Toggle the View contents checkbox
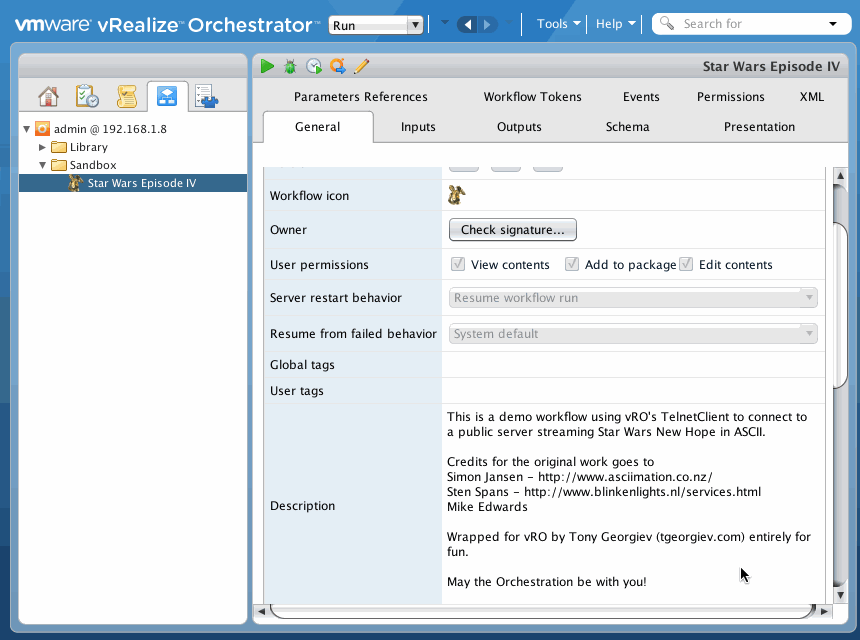Image resolution: width=860 pixels, height=640 pixels. [x=458, y=265]
